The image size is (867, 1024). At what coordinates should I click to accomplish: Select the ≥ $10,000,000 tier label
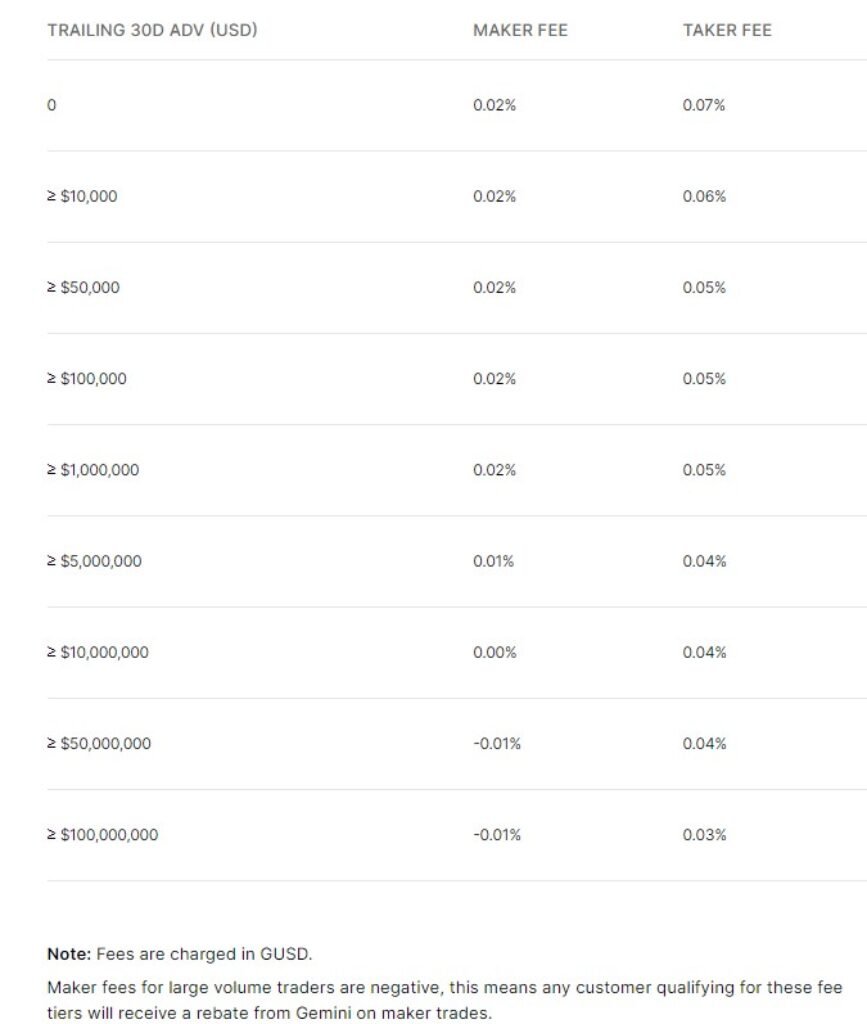tap(98, 652)
